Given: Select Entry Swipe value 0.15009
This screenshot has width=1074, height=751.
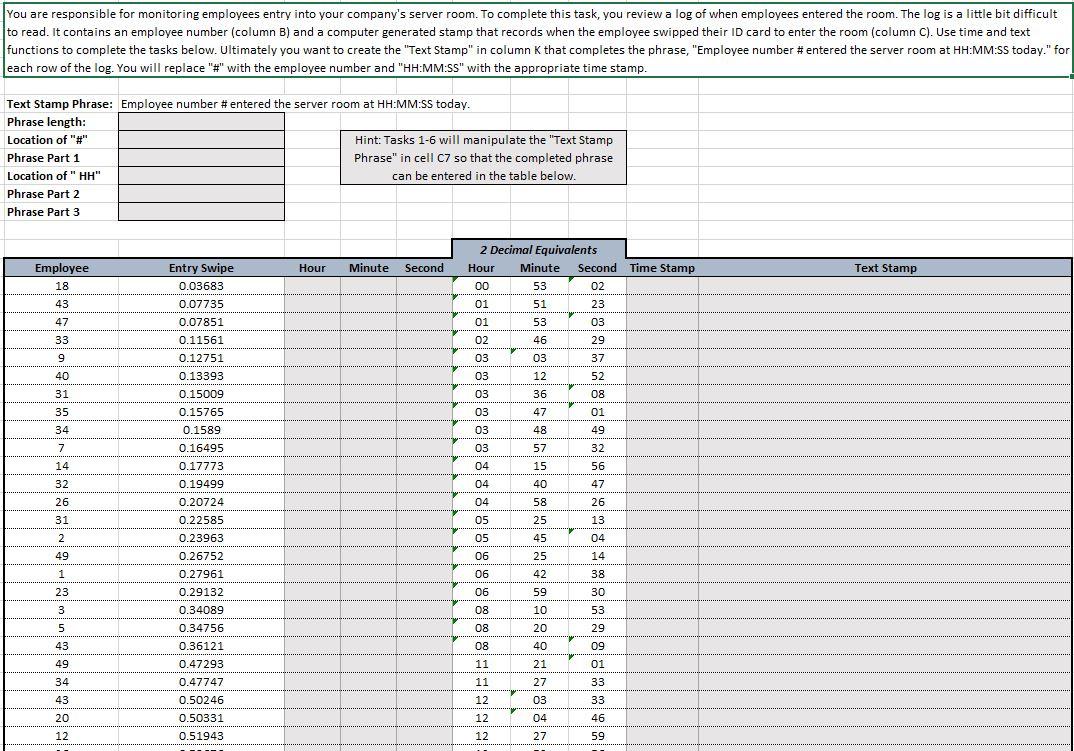Looking at the screenshot, I should point(201,393).
